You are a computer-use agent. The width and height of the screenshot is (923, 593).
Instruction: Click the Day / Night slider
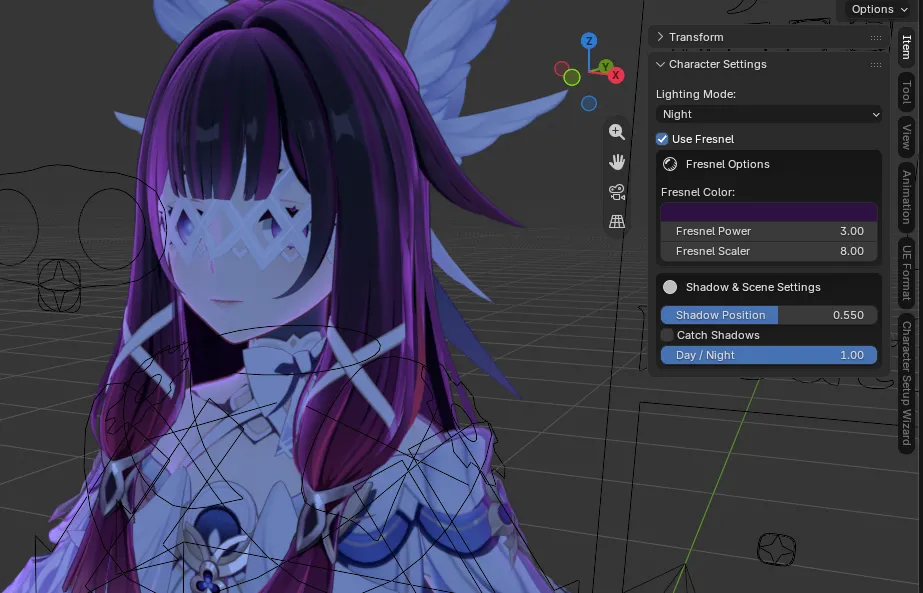point(769,355)
